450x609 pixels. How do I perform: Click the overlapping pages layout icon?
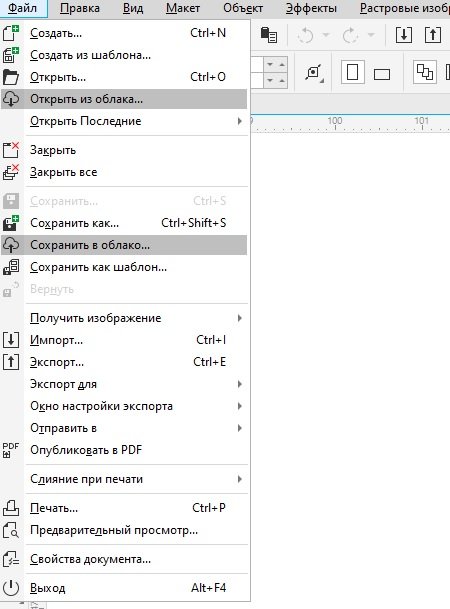tap(425, 72)
